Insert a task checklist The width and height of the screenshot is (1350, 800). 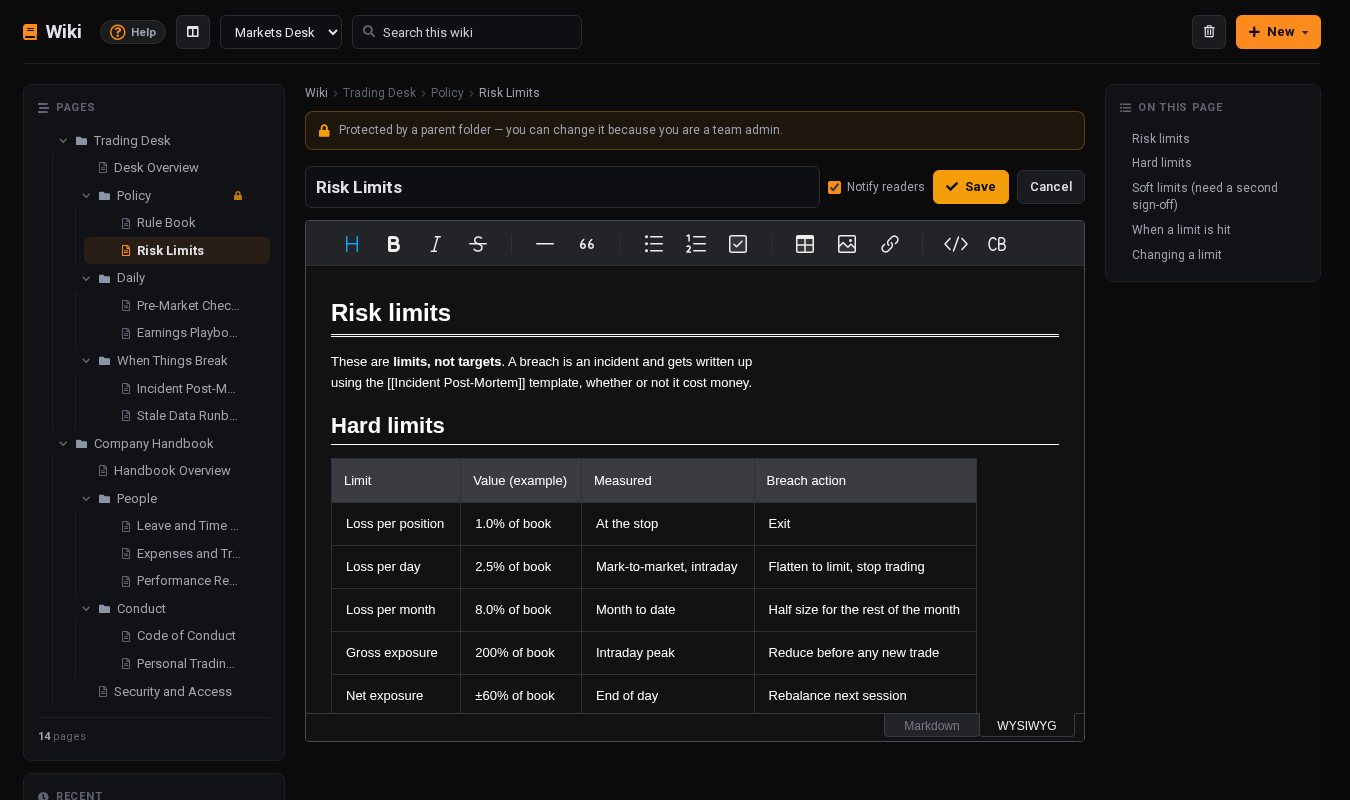[x=738, y=244]
